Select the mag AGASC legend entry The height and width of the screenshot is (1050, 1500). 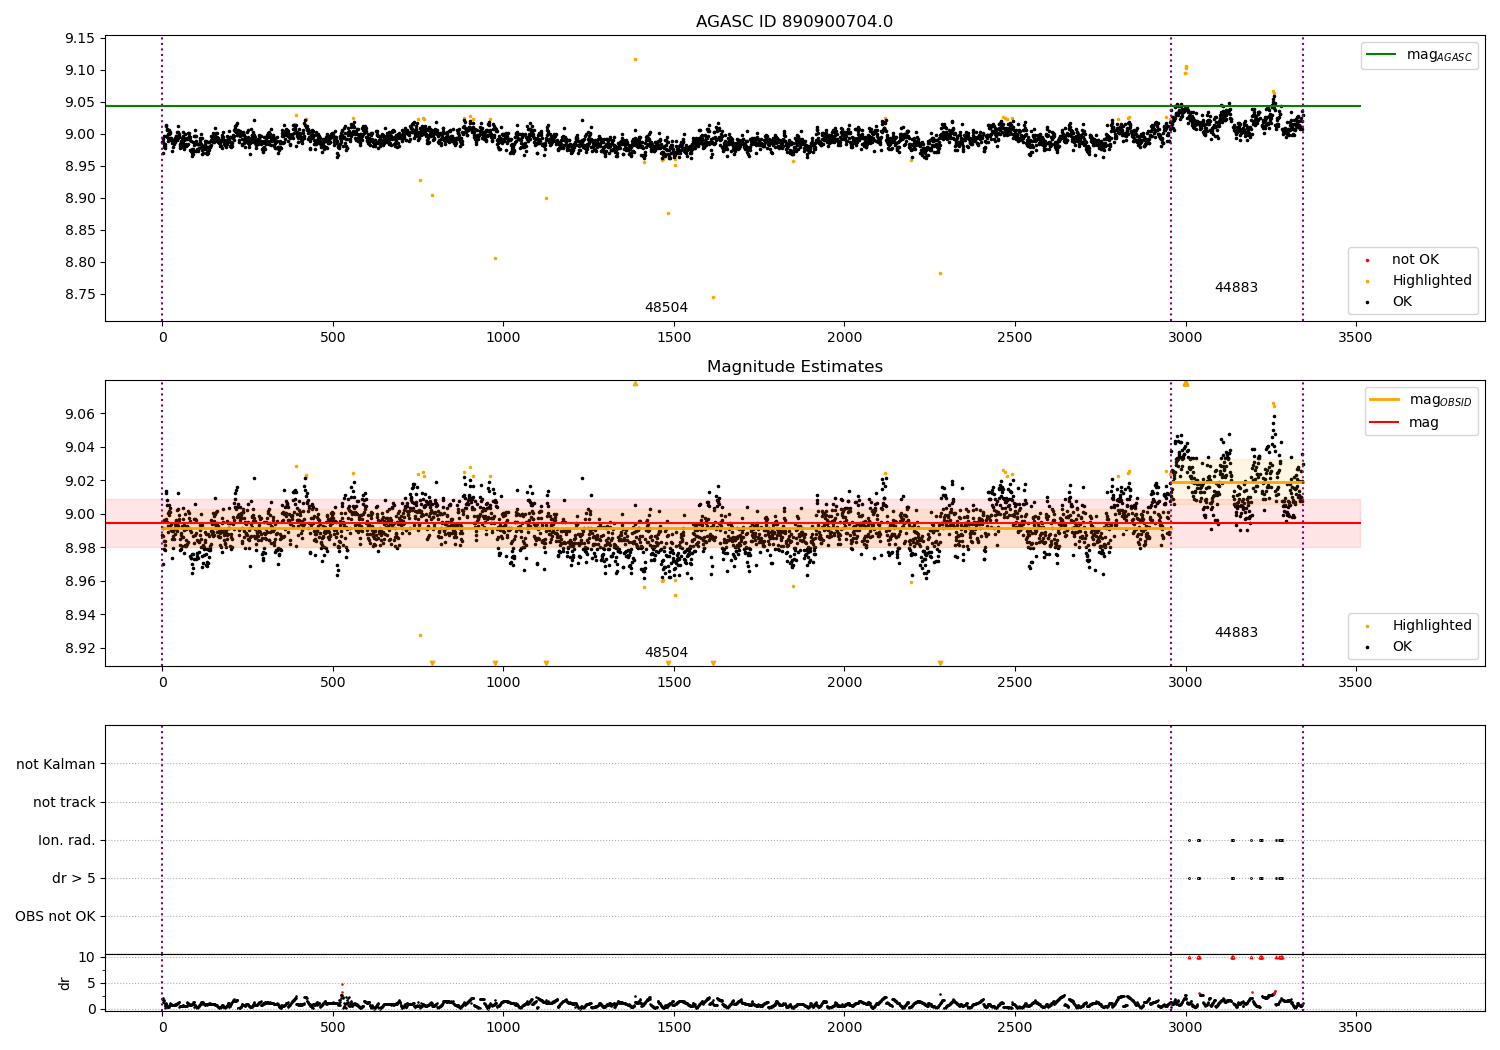tap(1419, 56)
